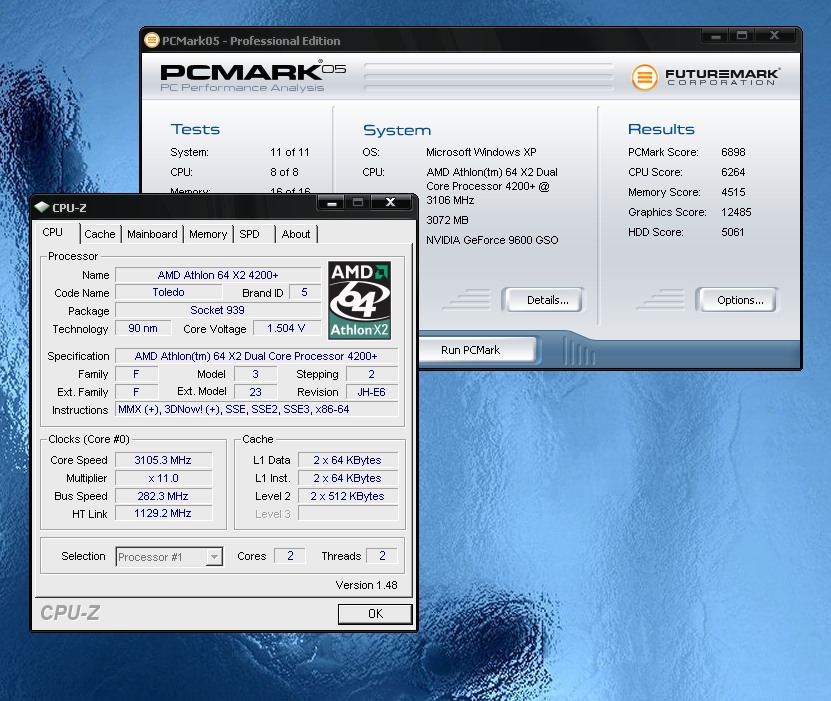
Task: Switch to the About tab in CPU-Z
Action: pos(296,234)
